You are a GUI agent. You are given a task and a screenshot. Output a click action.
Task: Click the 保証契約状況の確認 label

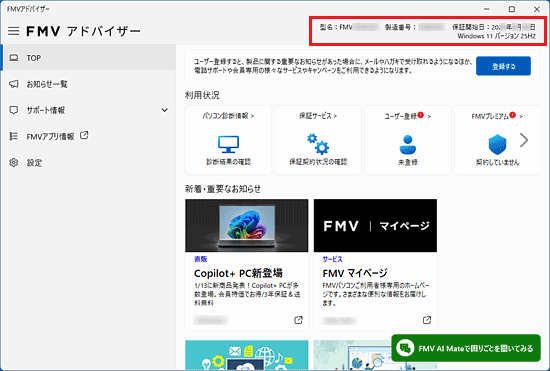click(x=318, y=162)
